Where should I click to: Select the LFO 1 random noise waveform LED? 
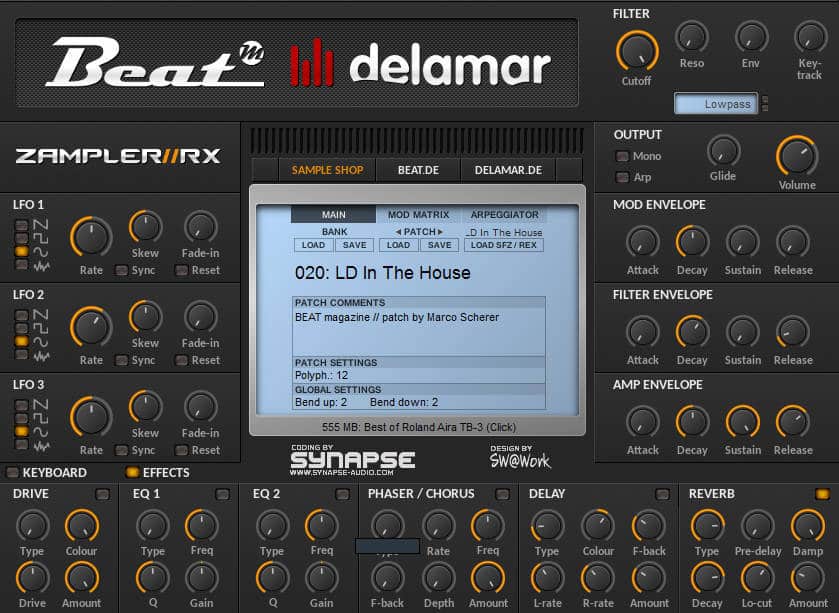tap(21, 265)
